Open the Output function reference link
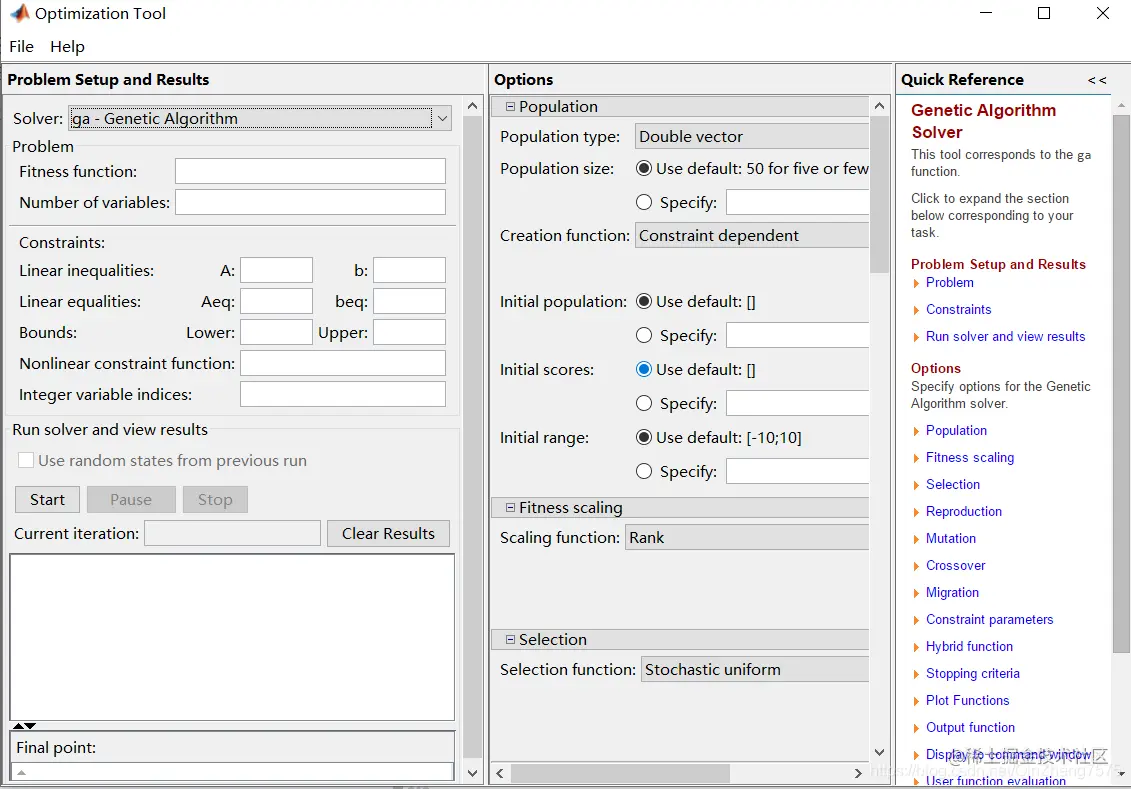 (970, 728)
